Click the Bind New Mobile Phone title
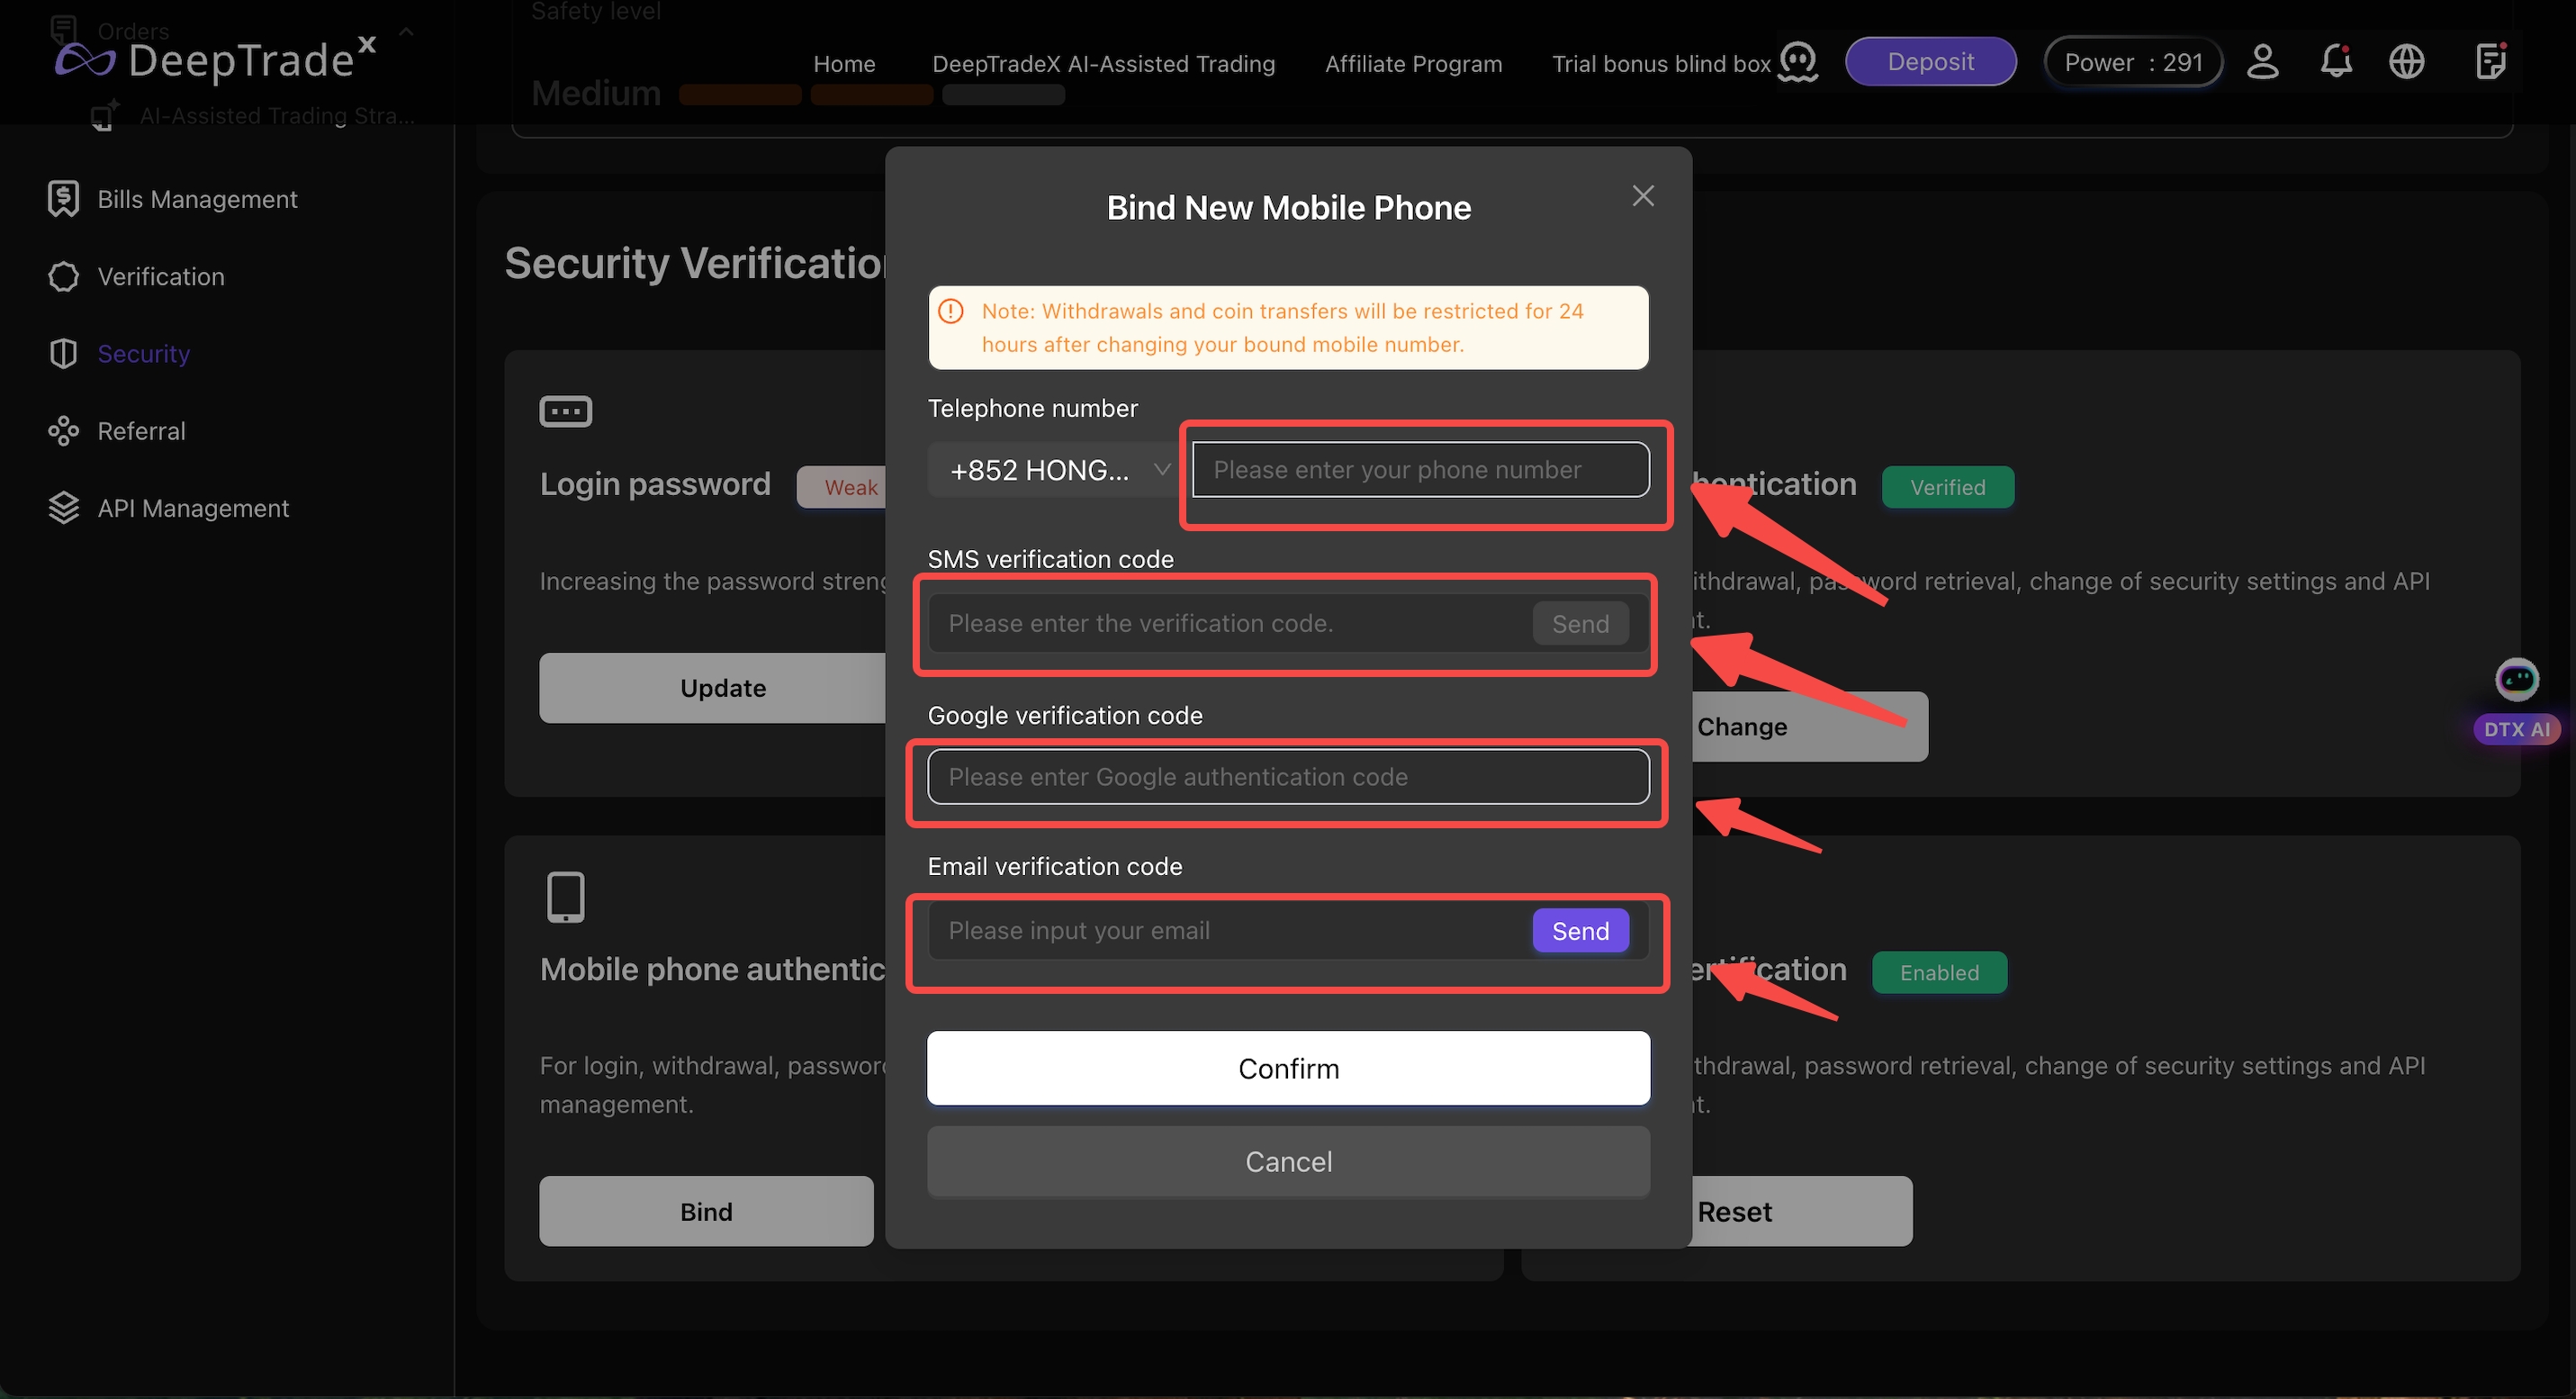Screen dimensions: 2576x1399 (1288, 208)
